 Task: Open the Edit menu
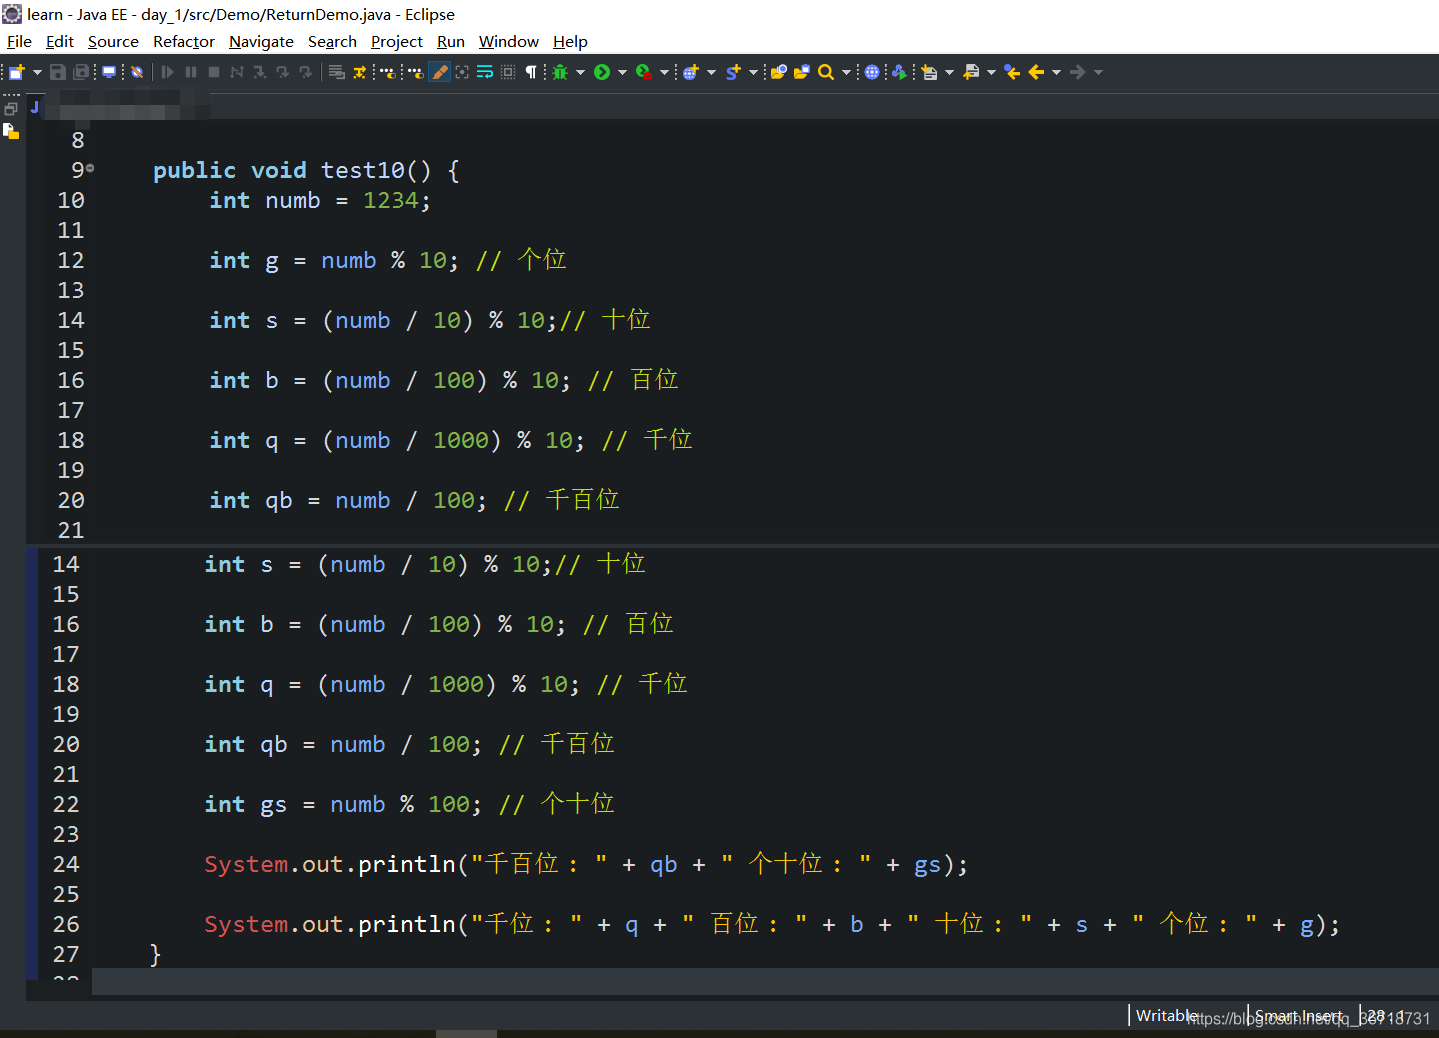[60, 42]
